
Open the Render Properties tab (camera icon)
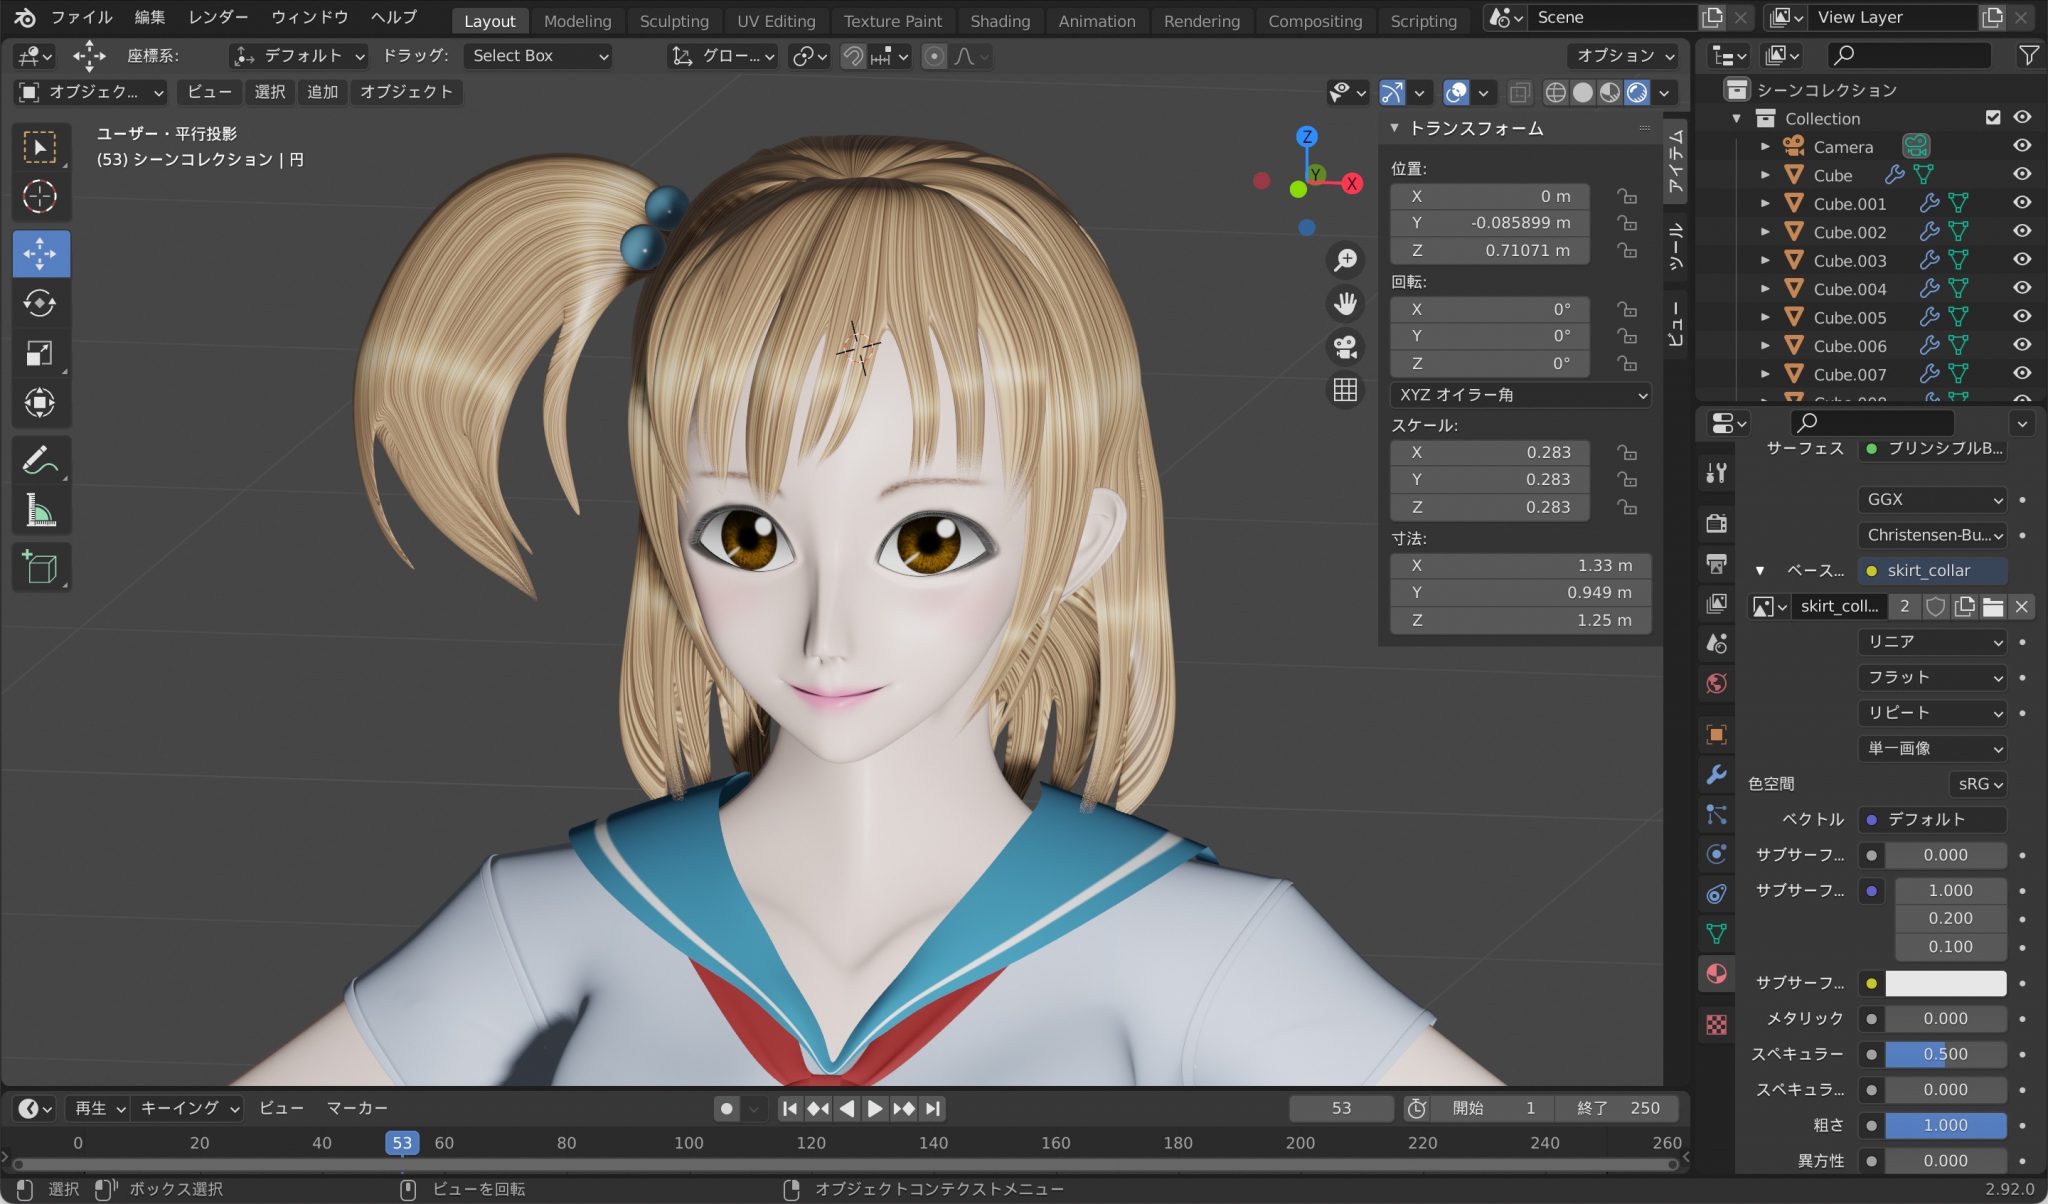[x=1716, y=523]
